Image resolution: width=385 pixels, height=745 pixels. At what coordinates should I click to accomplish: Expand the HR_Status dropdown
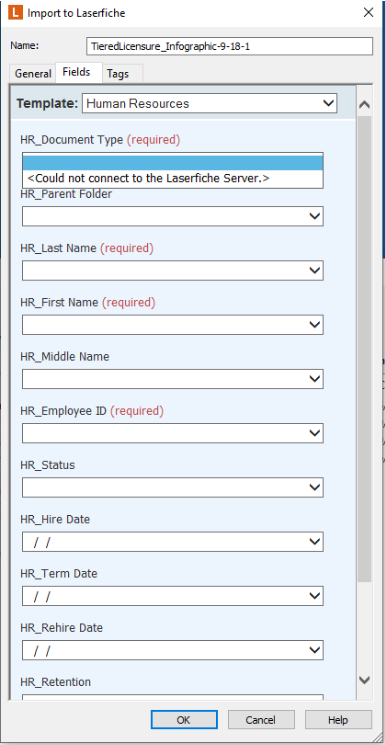314,487
